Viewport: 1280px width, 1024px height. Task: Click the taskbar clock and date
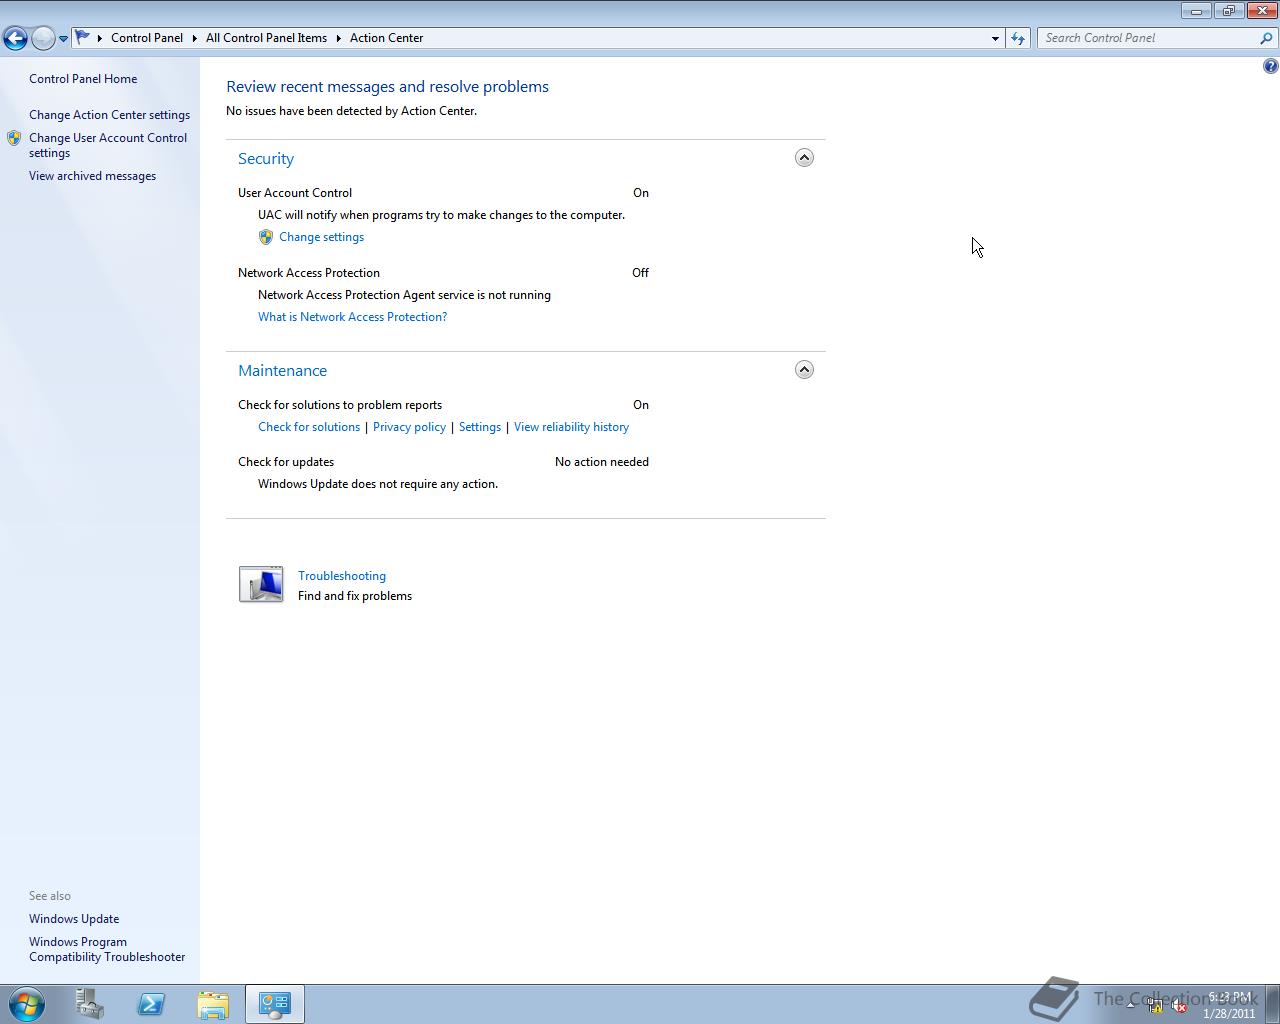point(1229,1005)
